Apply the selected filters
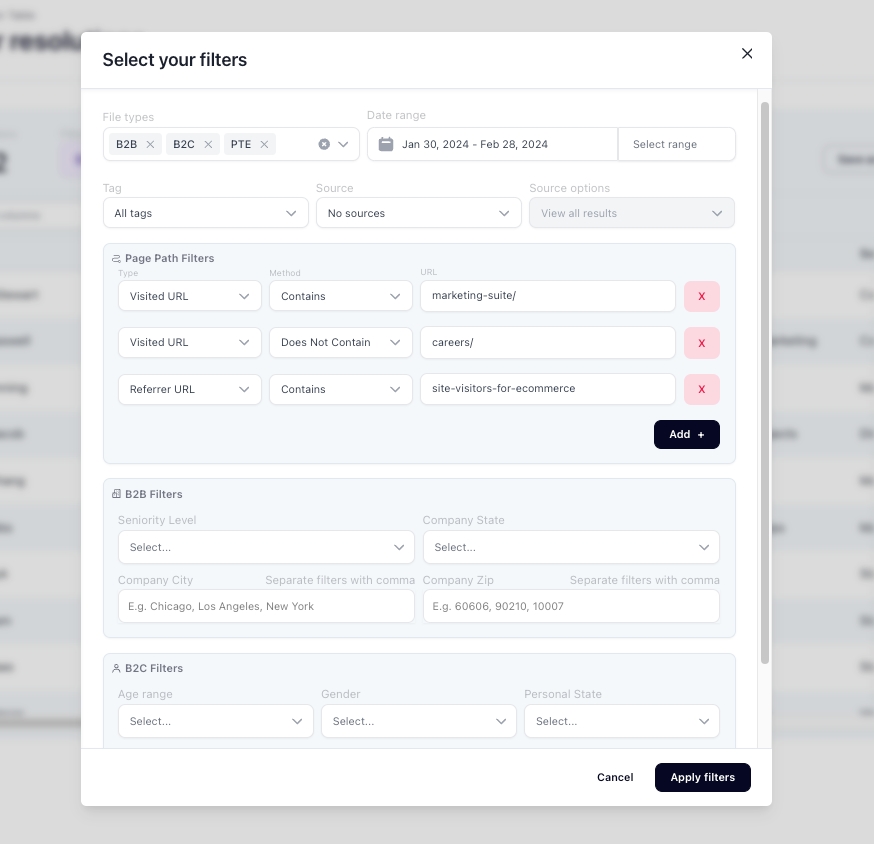This screenshot has height=844, width=874. (x=702, y=777)
